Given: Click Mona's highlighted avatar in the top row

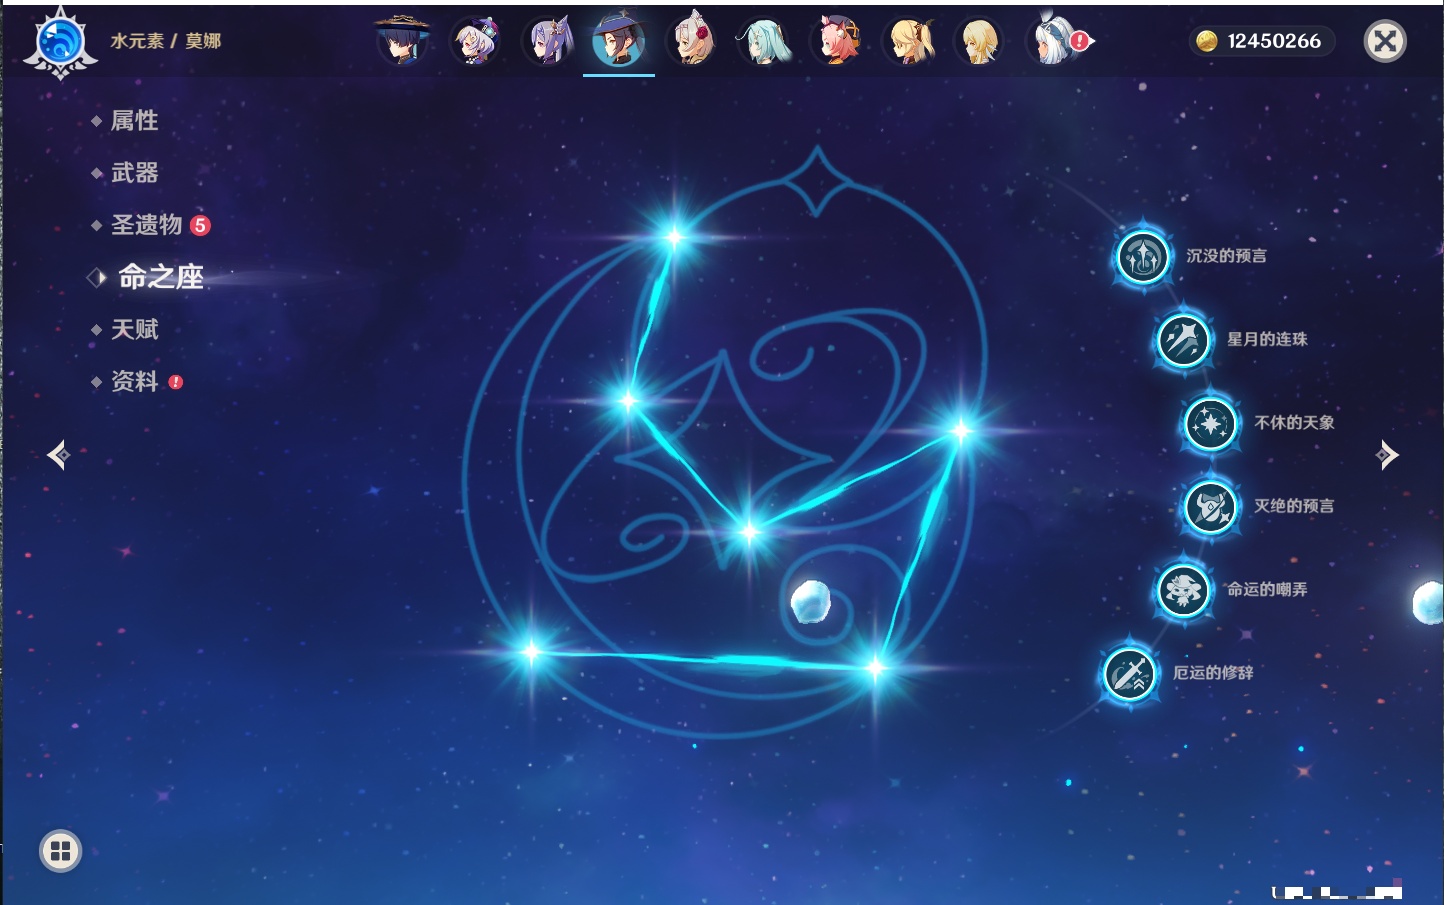Looking at the screenshot, I should pos(619,41).
